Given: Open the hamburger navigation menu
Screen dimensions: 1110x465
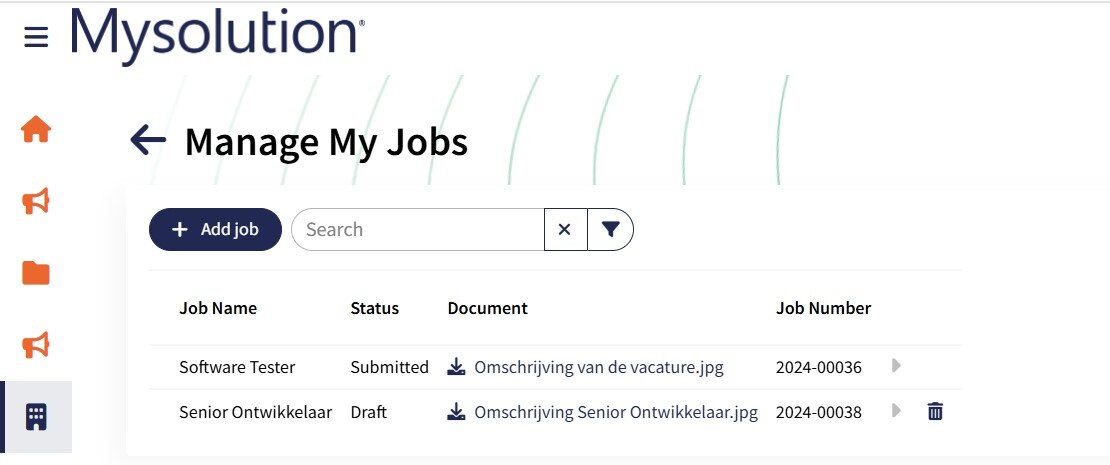Looking at the screenshot, I should coord(36,37).
